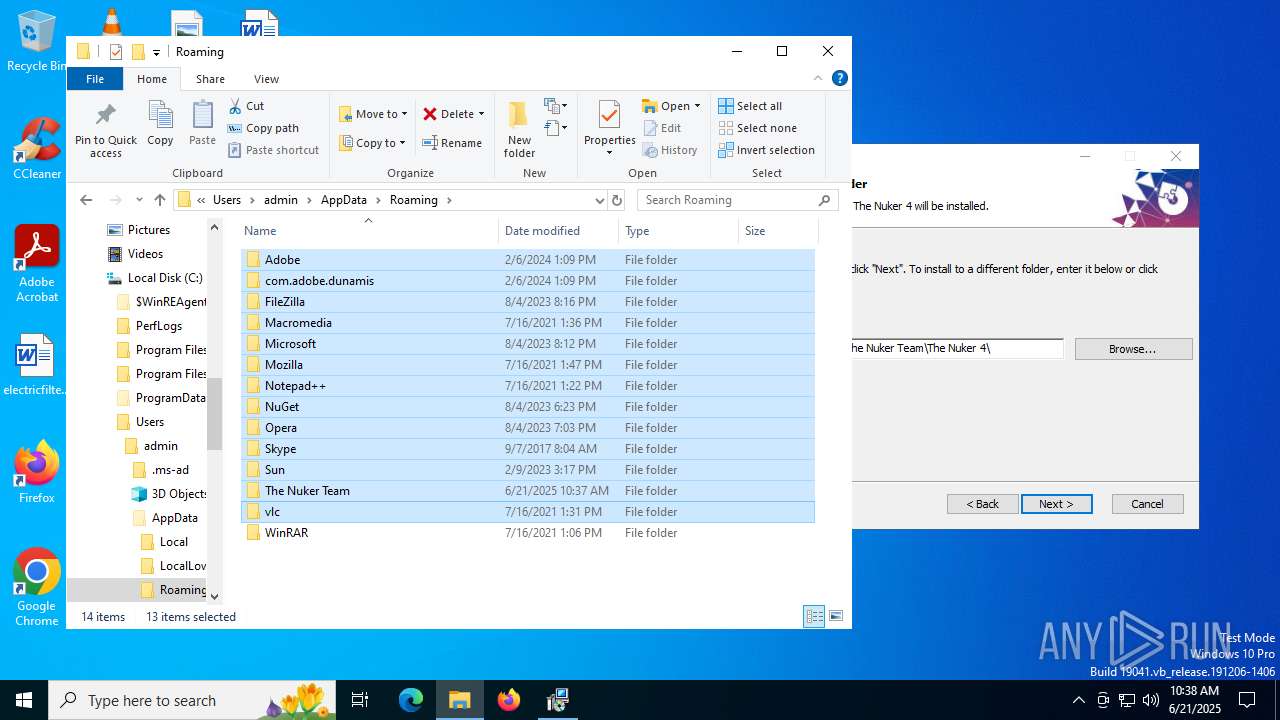Screen dimensions: 1280x720
Task: Click Rename in Organize group
Action: pyautogui.click(x=452, y=143)
